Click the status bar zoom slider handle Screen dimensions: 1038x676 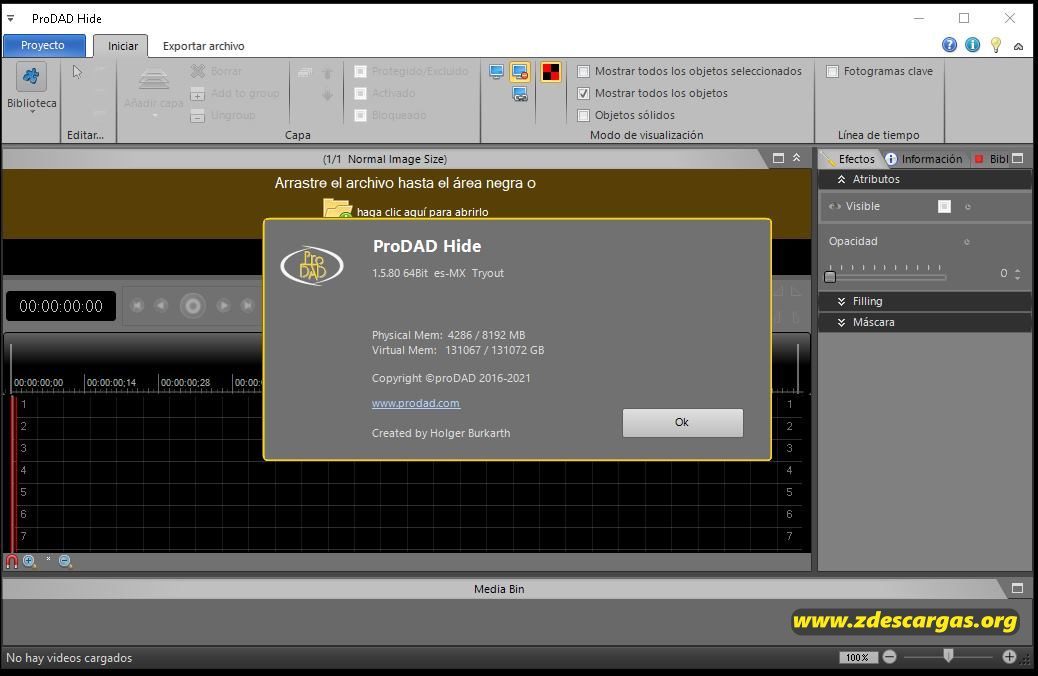tap(948, 655)
